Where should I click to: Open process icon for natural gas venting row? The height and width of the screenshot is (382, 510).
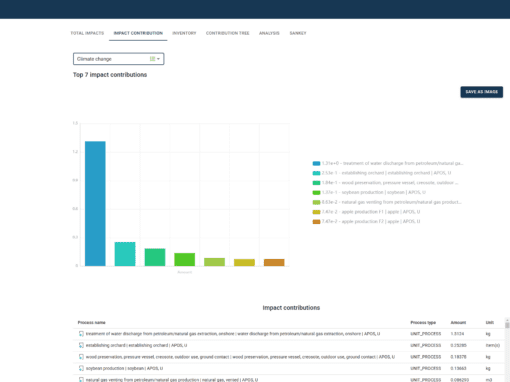(x=81, y=380)
